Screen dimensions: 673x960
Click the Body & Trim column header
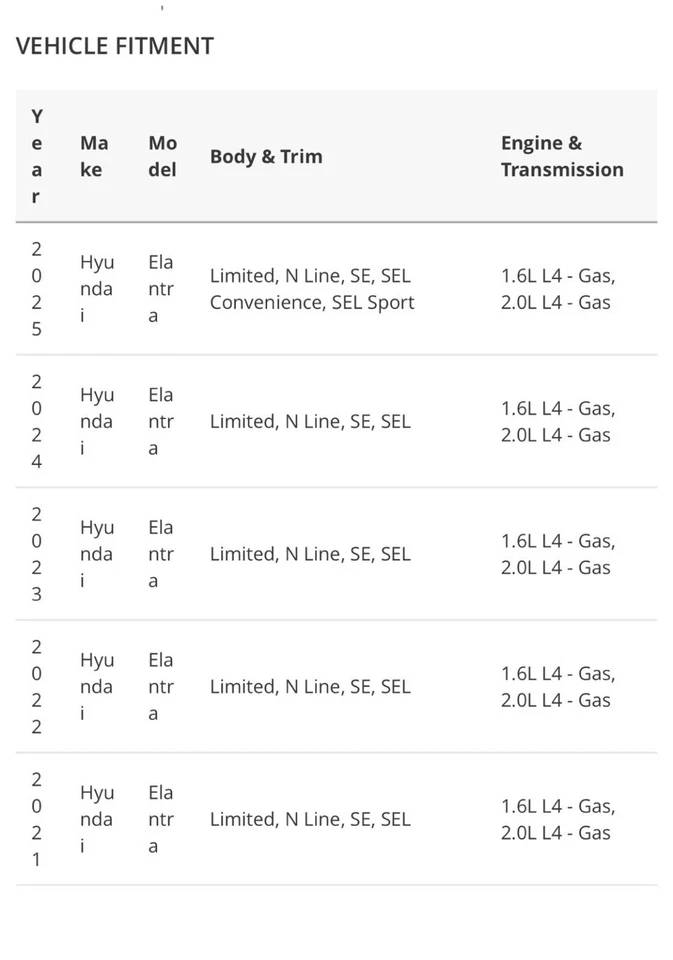pos(266,157)
